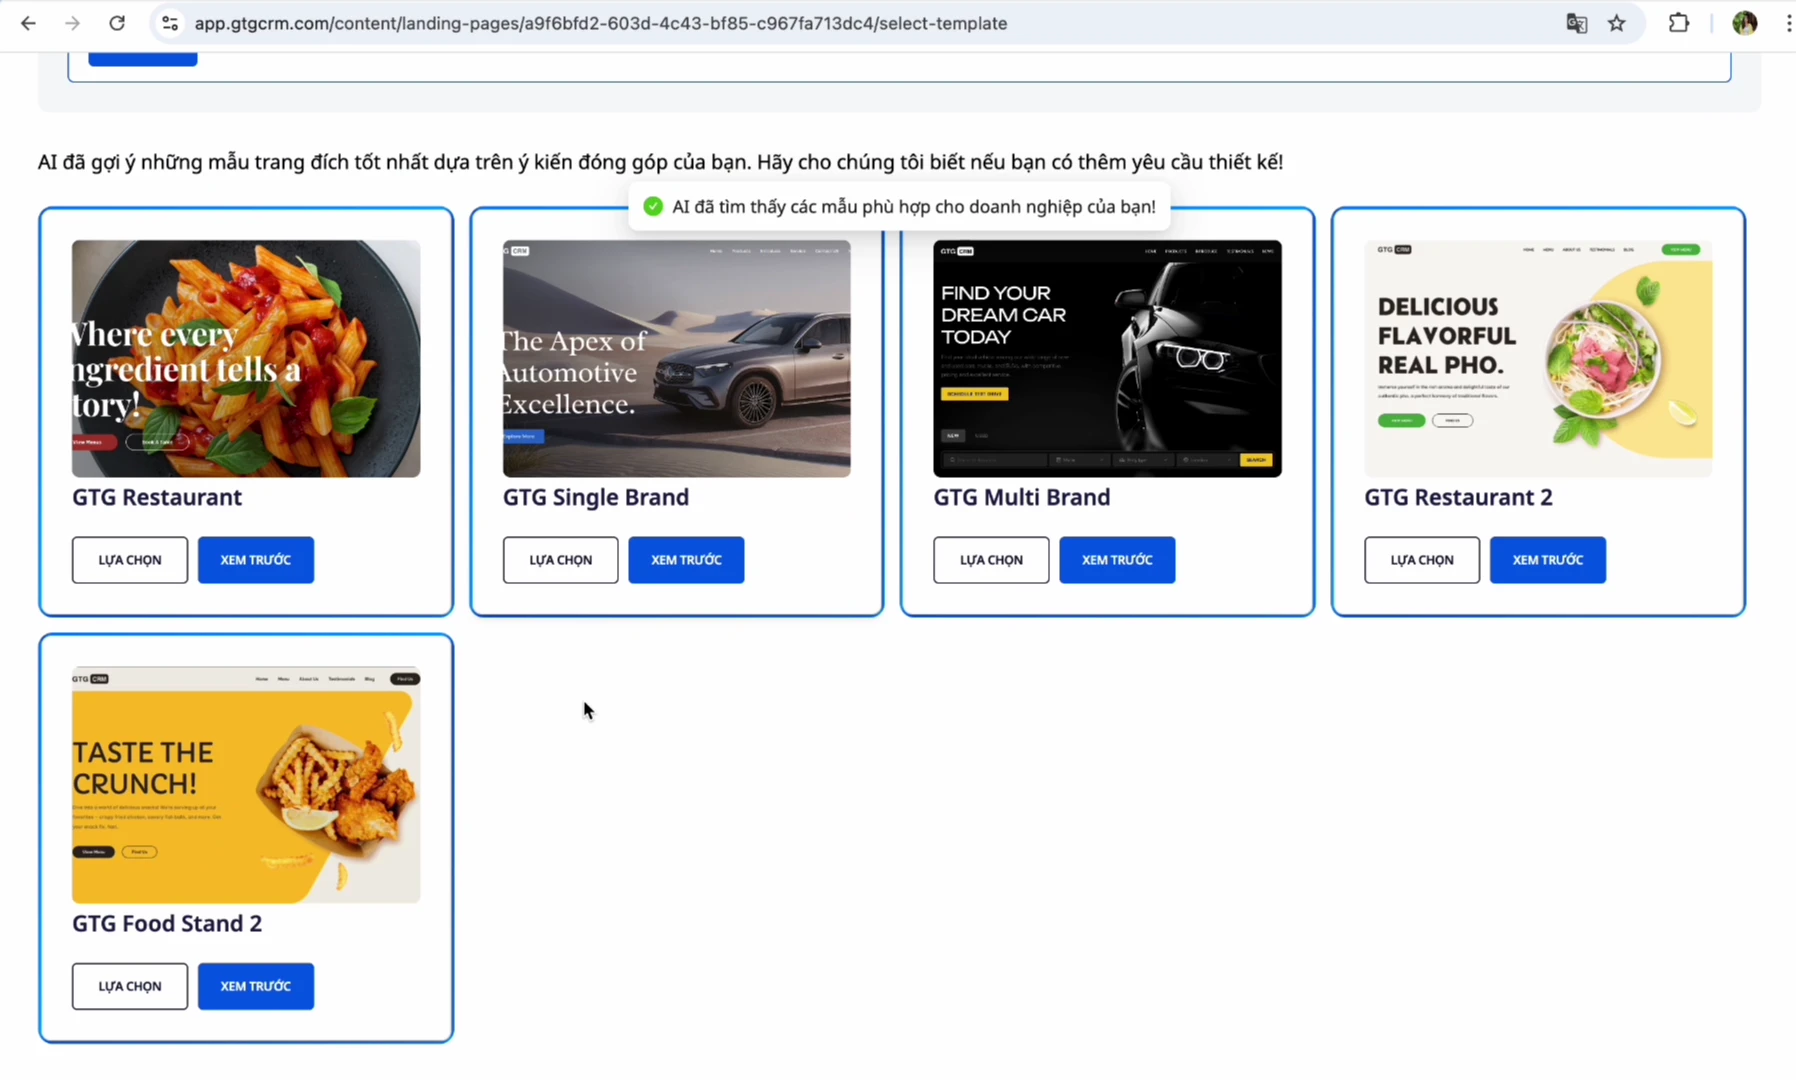This screenshot has width=1796, height=1080.
Task: Open the Google Translate icon in address bar
Action: 1576,23
